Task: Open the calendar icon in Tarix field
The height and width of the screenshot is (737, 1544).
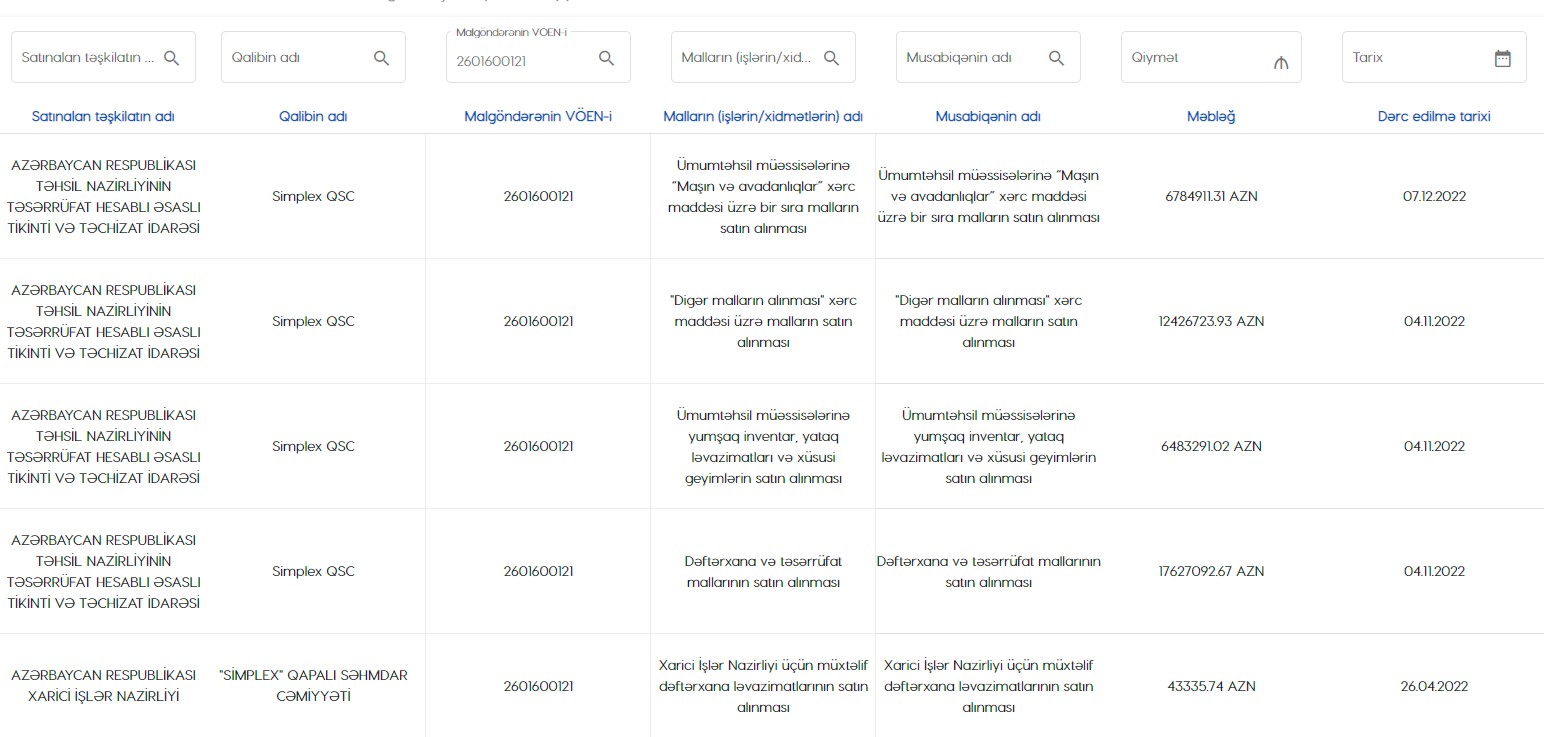Action: click(1502, 58)
